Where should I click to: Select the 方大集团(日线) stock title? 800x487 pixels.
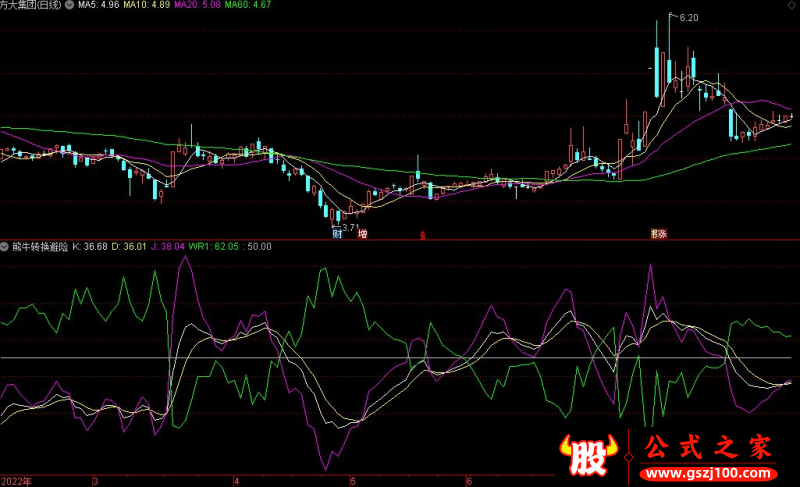pos(31,5)
